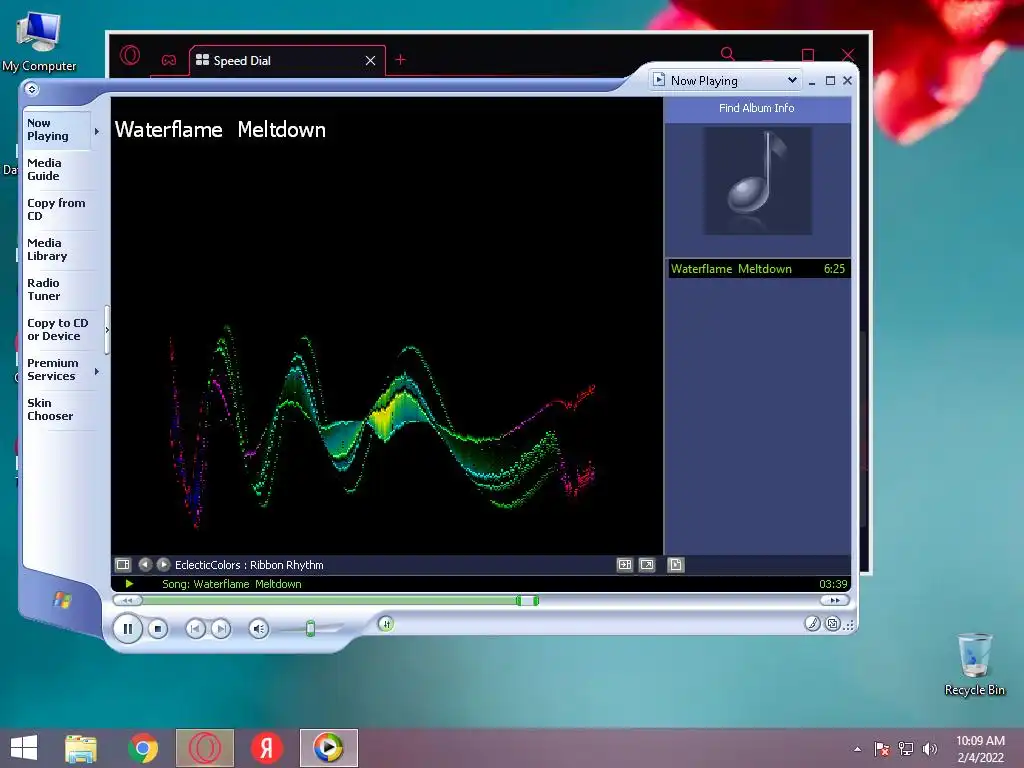This screenshot has height=768, width=1024.
Task: Open system volume tray icon
Action: pyautogui.click(x=930, y=749)
